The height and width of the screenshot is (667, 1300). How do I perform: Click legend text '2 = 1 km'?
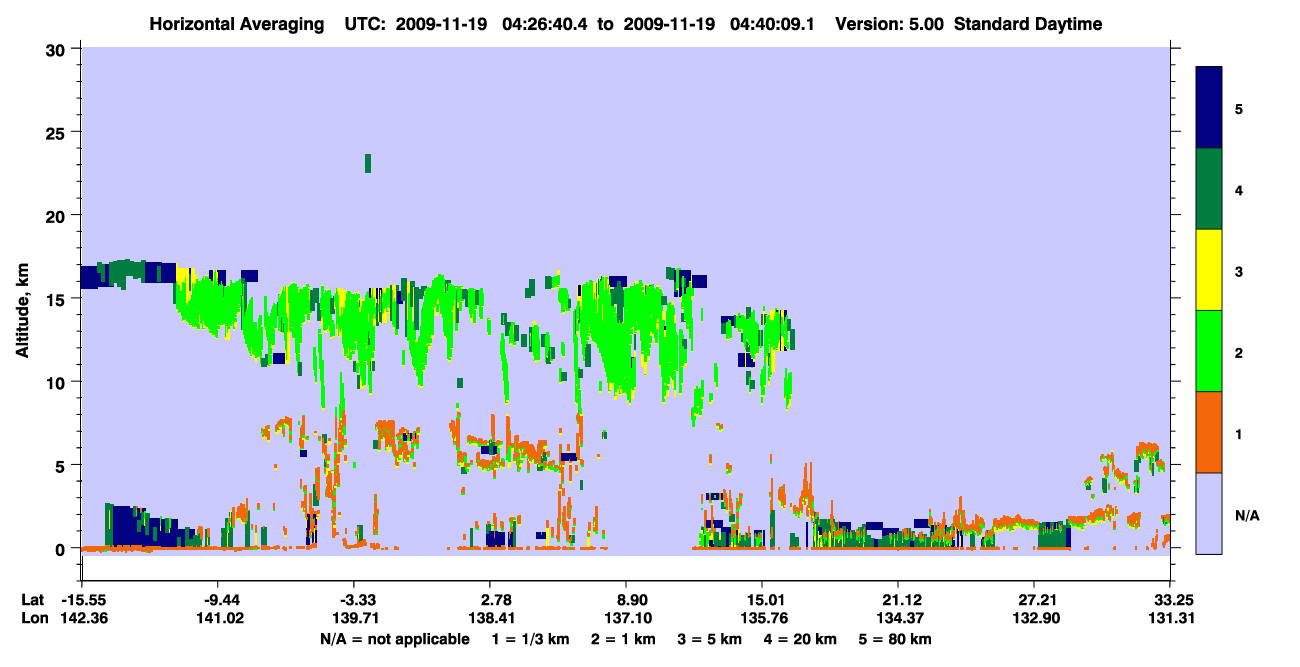point(623,639)
